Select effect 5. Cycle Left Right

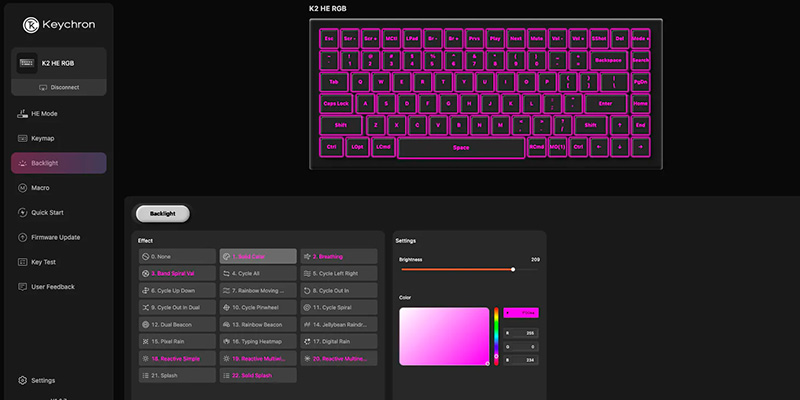click(339, 273)
